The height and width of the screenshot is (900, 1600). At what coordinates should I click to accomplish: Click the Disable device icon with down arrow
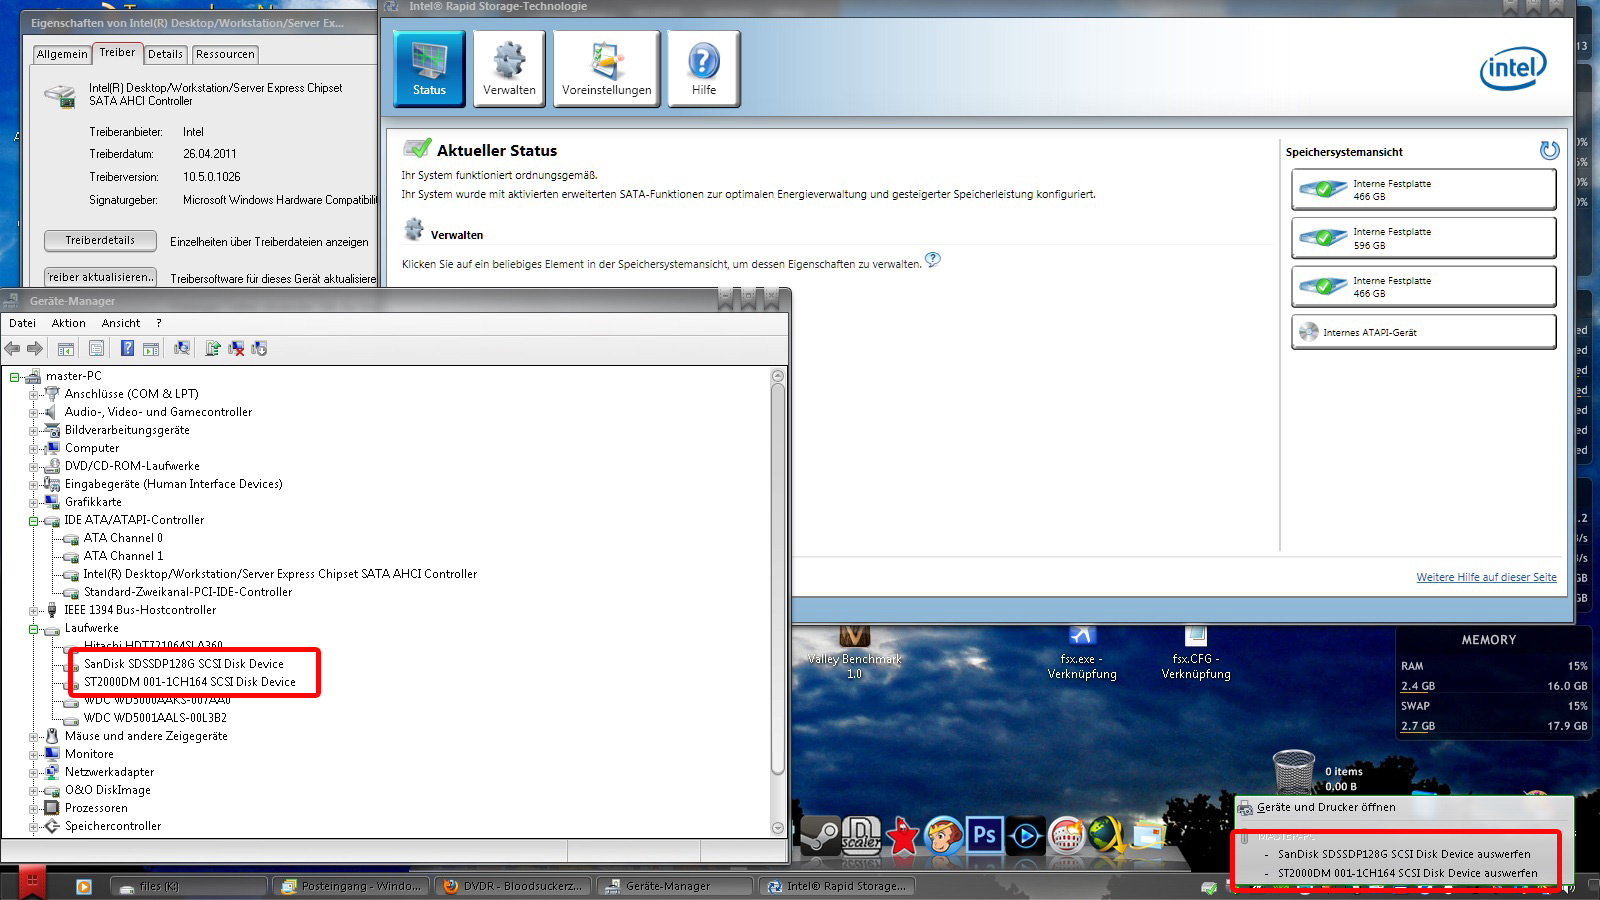coord(259,348)
